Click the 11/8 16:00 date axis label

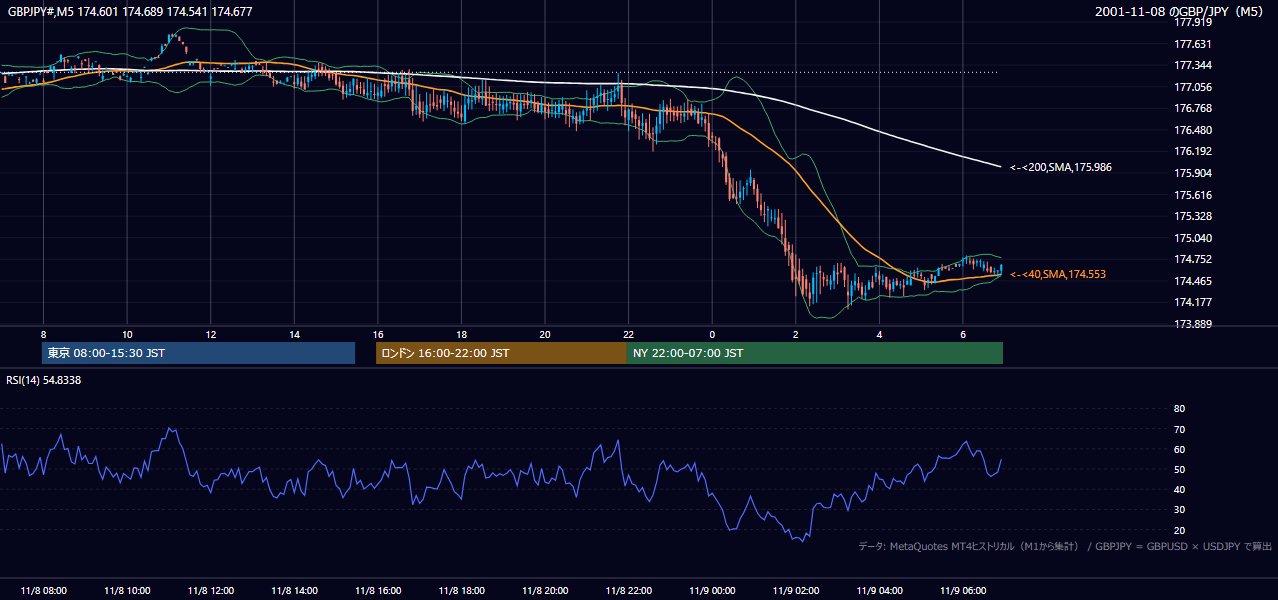pyautogui.click(x=378, y=591)
